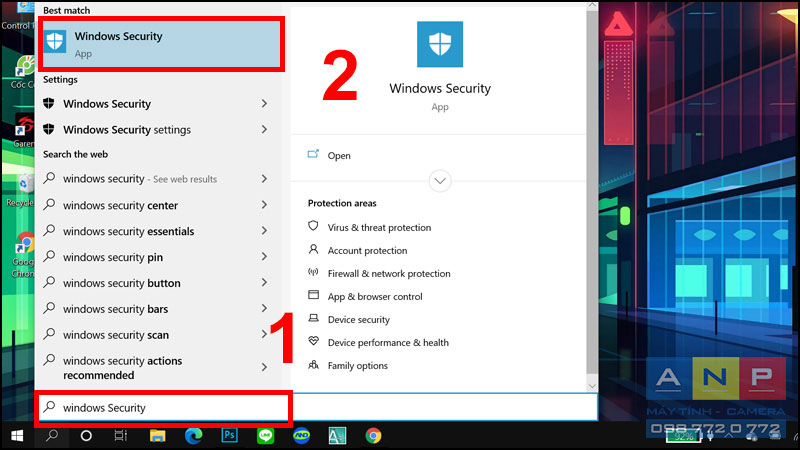Click magnifier icon beside 'windows security scan'
800x450 pixels.
(49, 334)
